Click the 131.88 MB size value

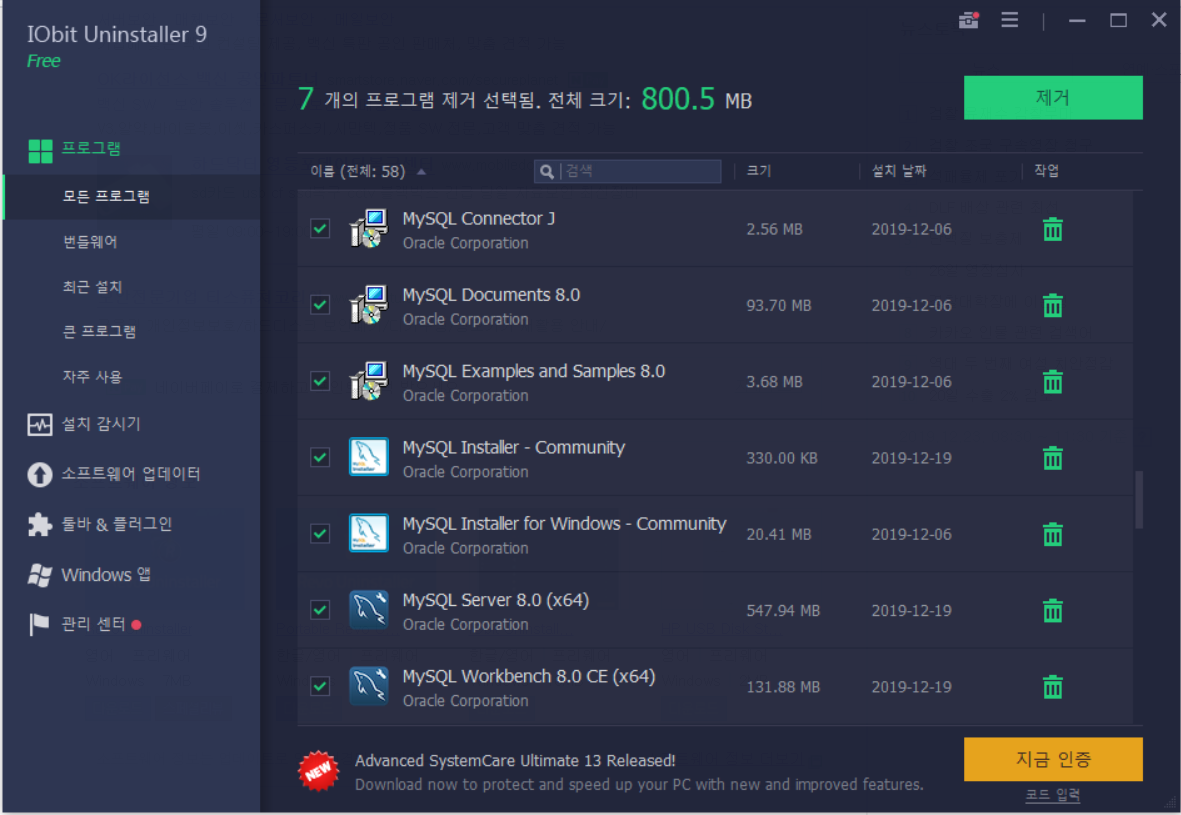click(x=783, y=687)
